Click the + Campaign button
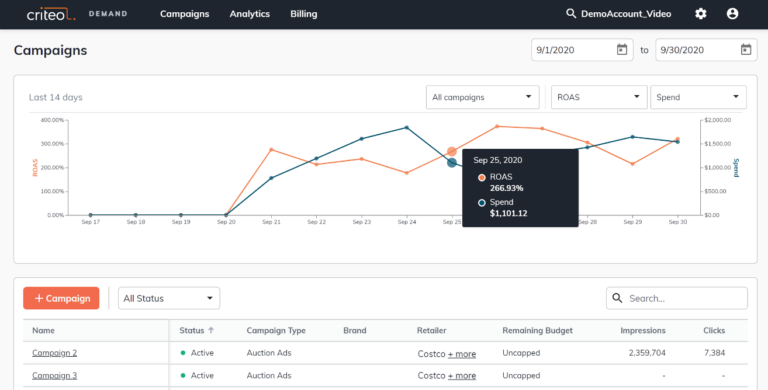Viewport: 768px width, 390px height. pos(61,298)
